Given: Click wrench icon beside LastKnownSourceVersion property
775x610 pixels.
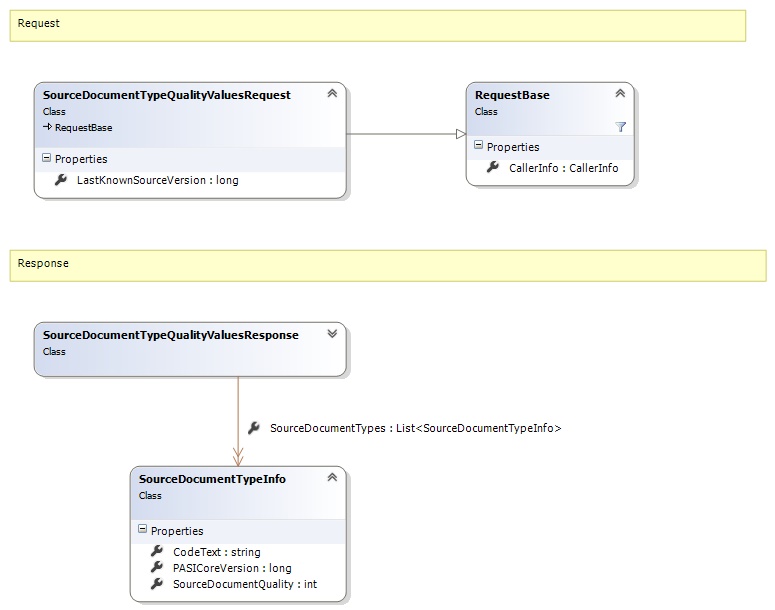Looking at the screenshot, I should (x=61, y=180).
